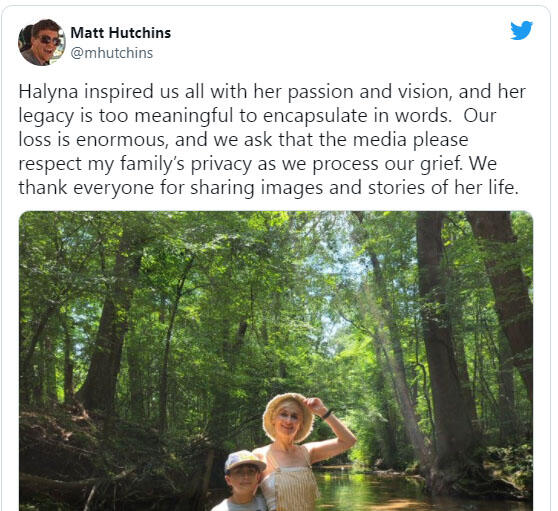This screenshot has width=558, height=511.
Task: Click the phrase 'passion and vision'
Action: [x=370, y=93]
